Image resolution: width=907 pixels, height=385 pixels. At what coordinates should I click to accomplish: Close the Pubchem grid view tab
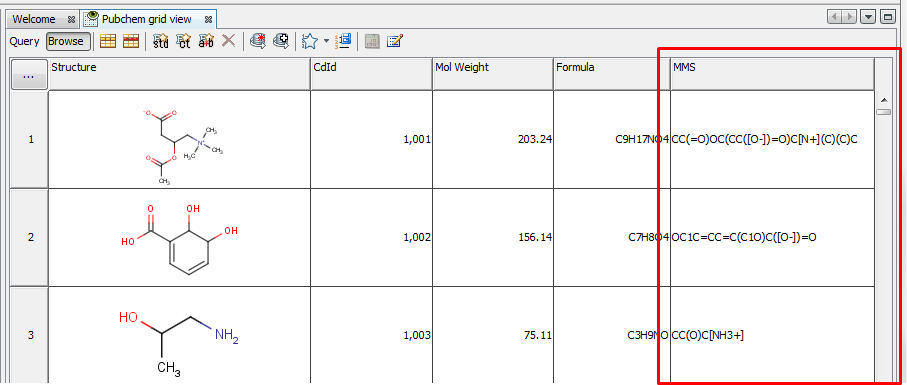pyautogui.click(x=208, y=20)
